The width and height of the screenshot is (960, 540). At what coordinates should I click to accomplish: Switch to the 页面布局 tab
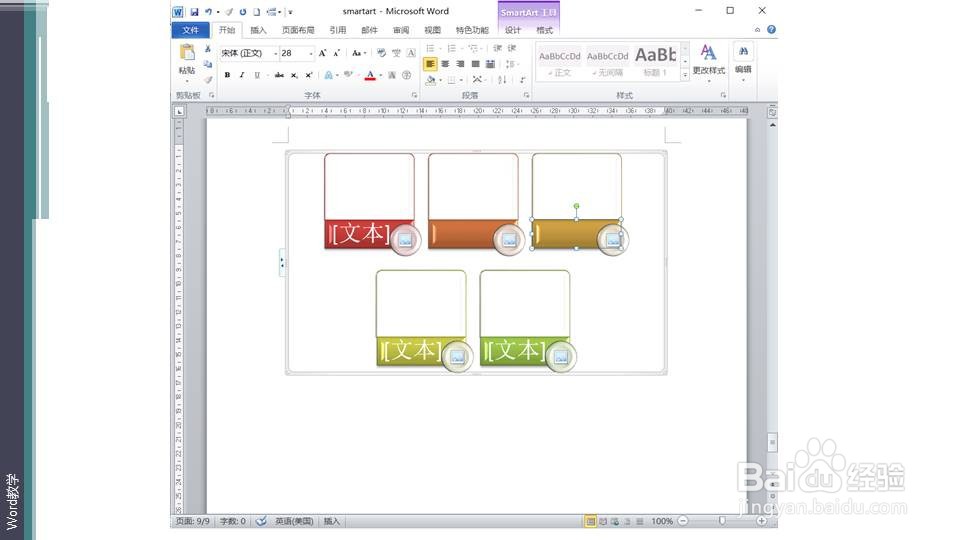coord(298,30)
